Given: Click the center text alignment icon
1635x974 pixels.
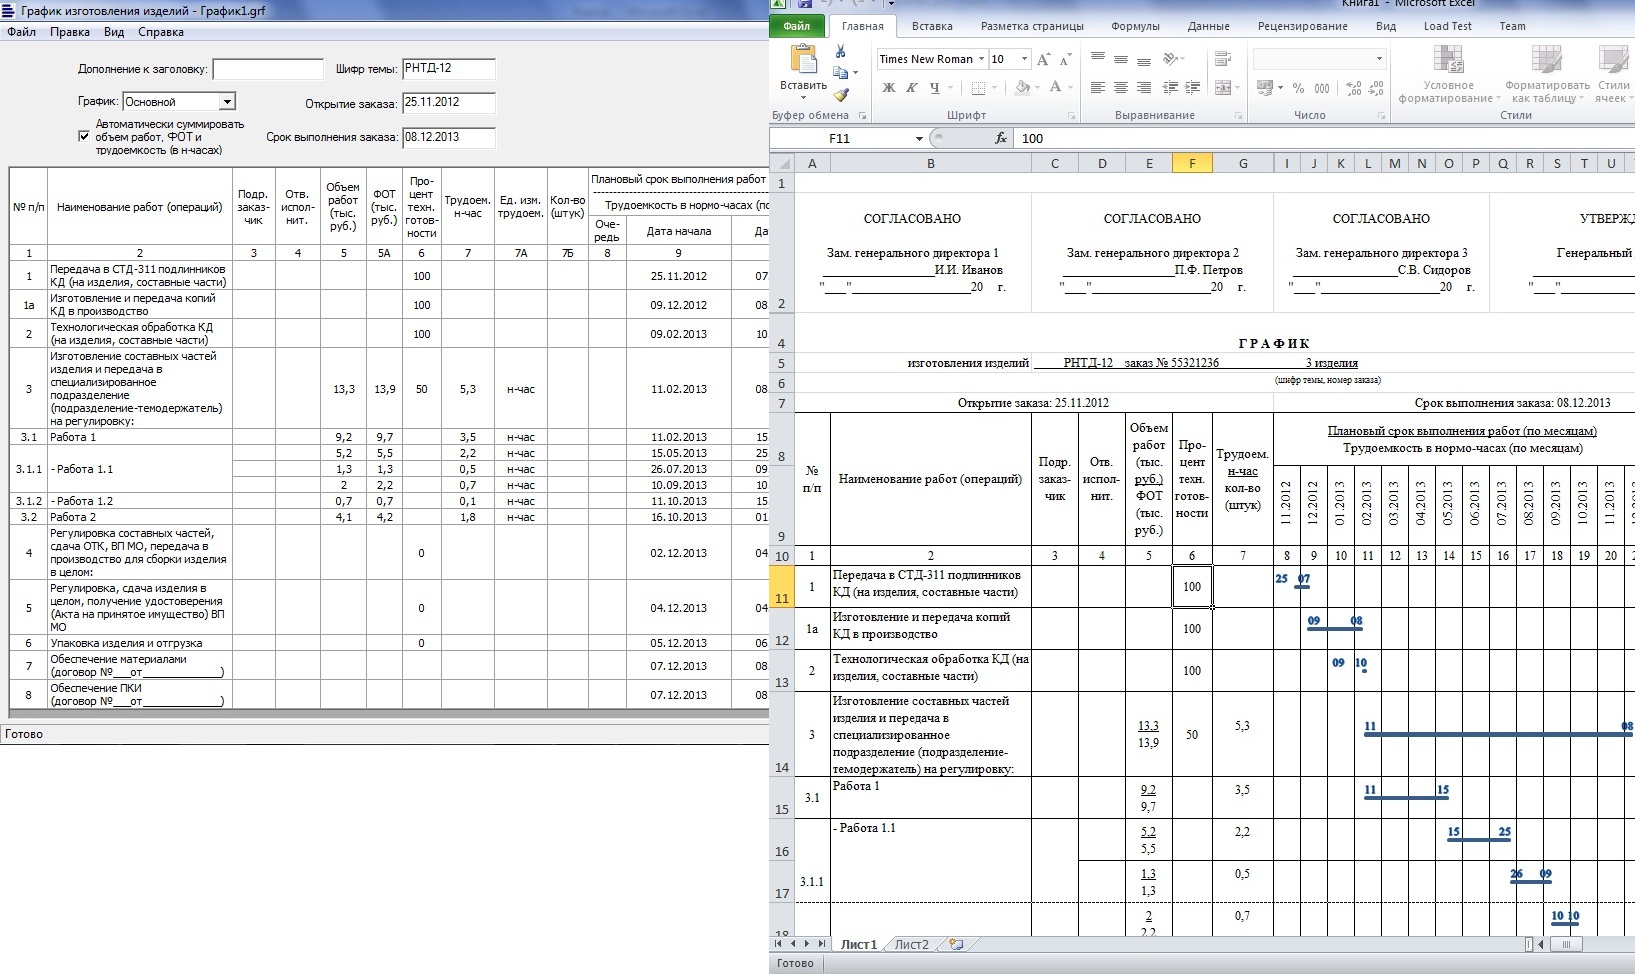Looking at the screenshot, I should [x=1120, y=88].
